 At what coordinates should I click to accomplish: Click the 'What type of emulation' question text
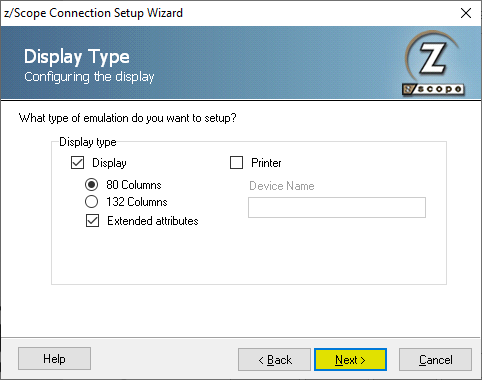click(127, 118)
